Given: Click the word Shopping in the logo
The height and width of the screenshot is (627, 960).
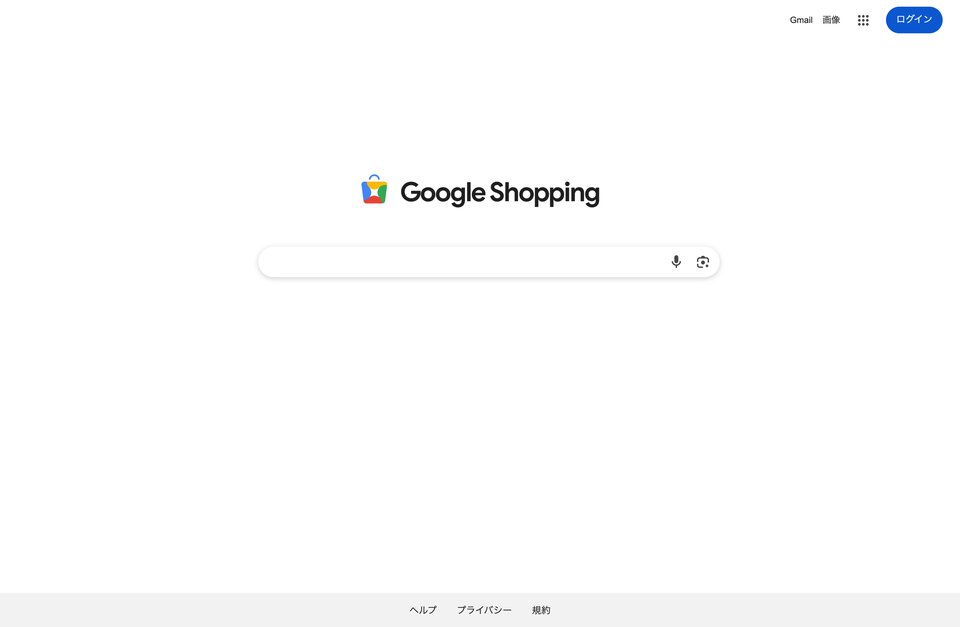Looking at the screenshot, I should point(545,193).
